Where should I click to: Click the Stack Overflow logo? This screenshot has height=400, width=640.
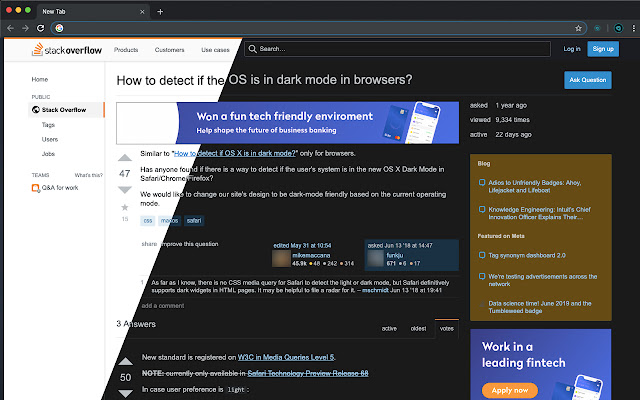point(65,49)
